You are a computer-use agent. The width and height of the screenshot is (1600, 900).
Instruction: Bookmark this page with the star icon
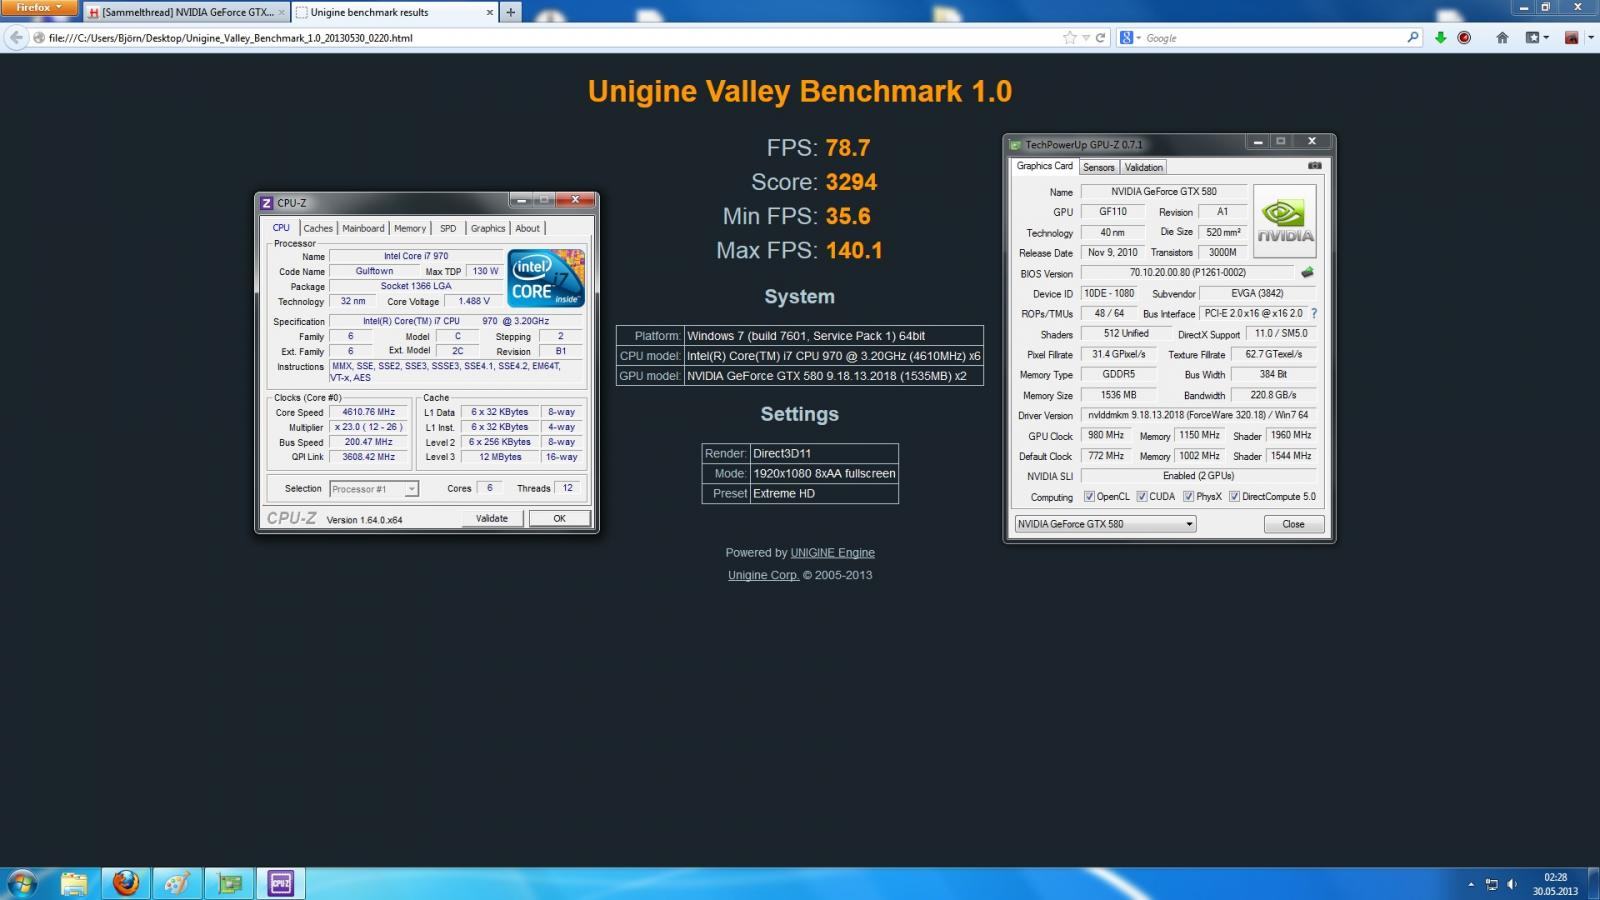(1070, 38)
